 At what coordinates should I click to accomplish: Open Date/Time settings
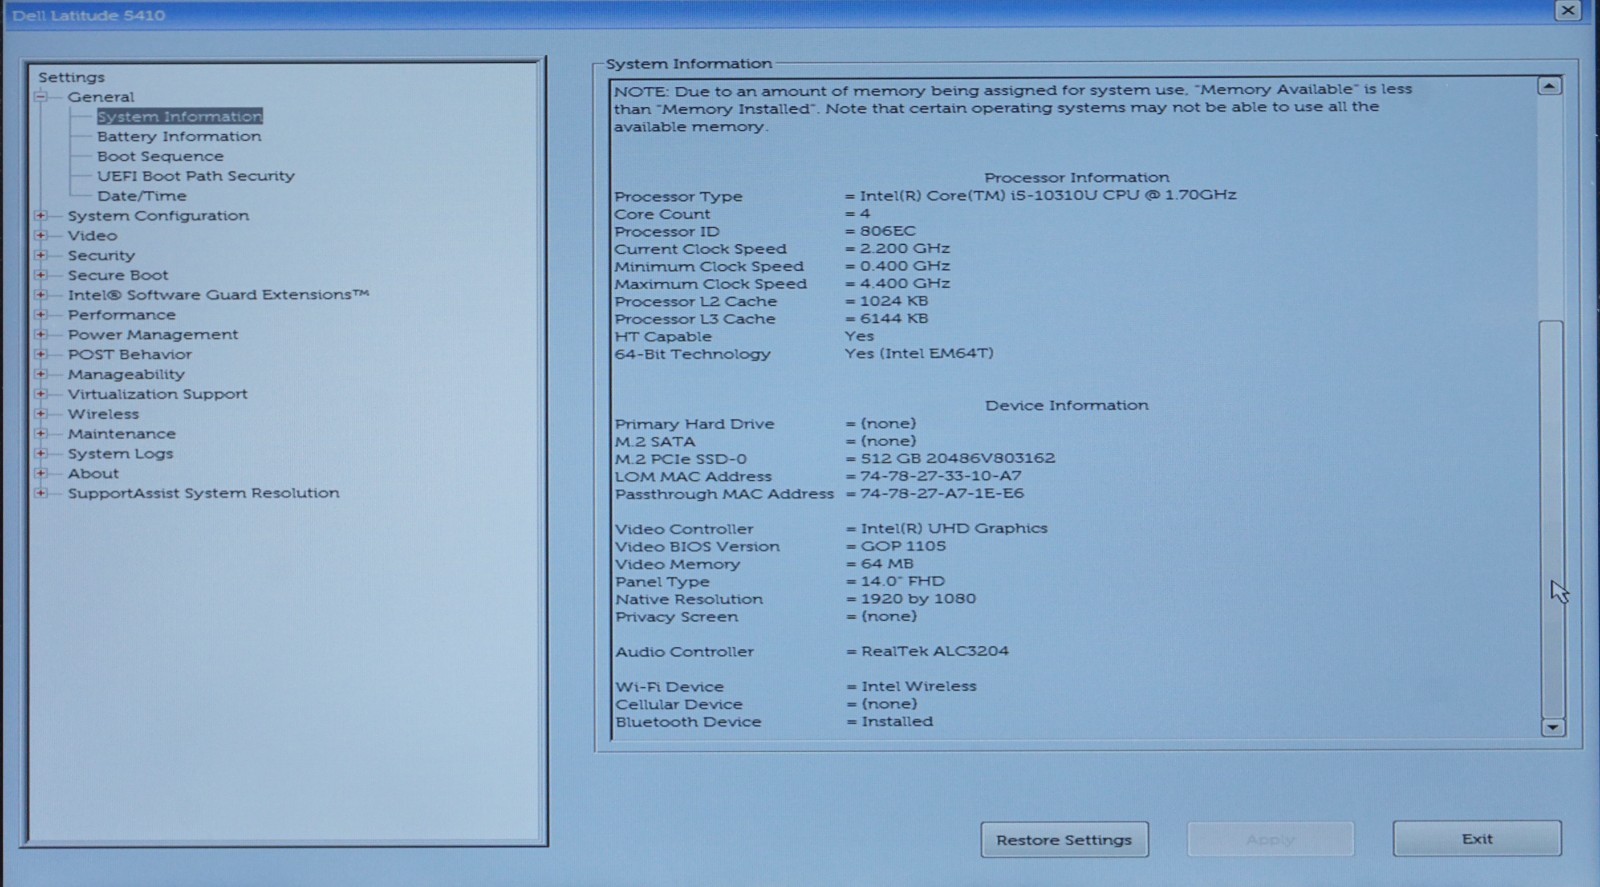142,196
